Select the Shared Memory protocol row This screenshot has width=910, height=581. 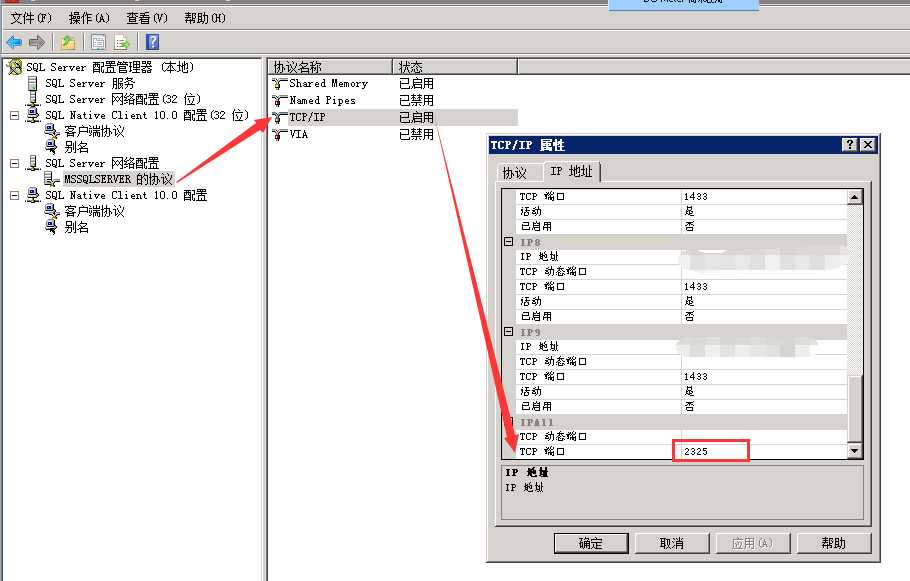(393, 84)
